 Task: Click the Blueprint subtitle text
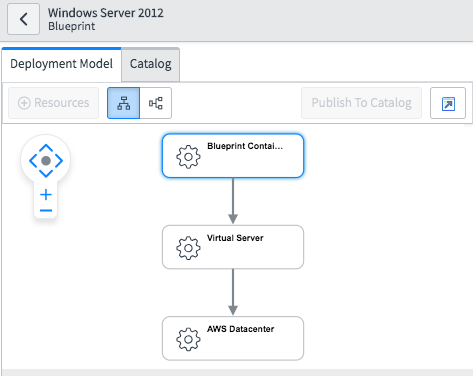click(72, 26)
